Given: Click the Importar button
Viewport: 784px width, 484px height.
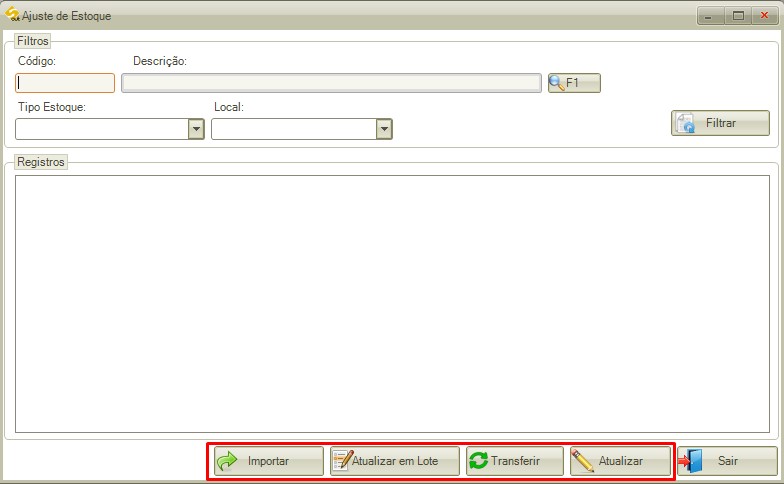Looking at the screenshot, I should [x=269, y=461].
